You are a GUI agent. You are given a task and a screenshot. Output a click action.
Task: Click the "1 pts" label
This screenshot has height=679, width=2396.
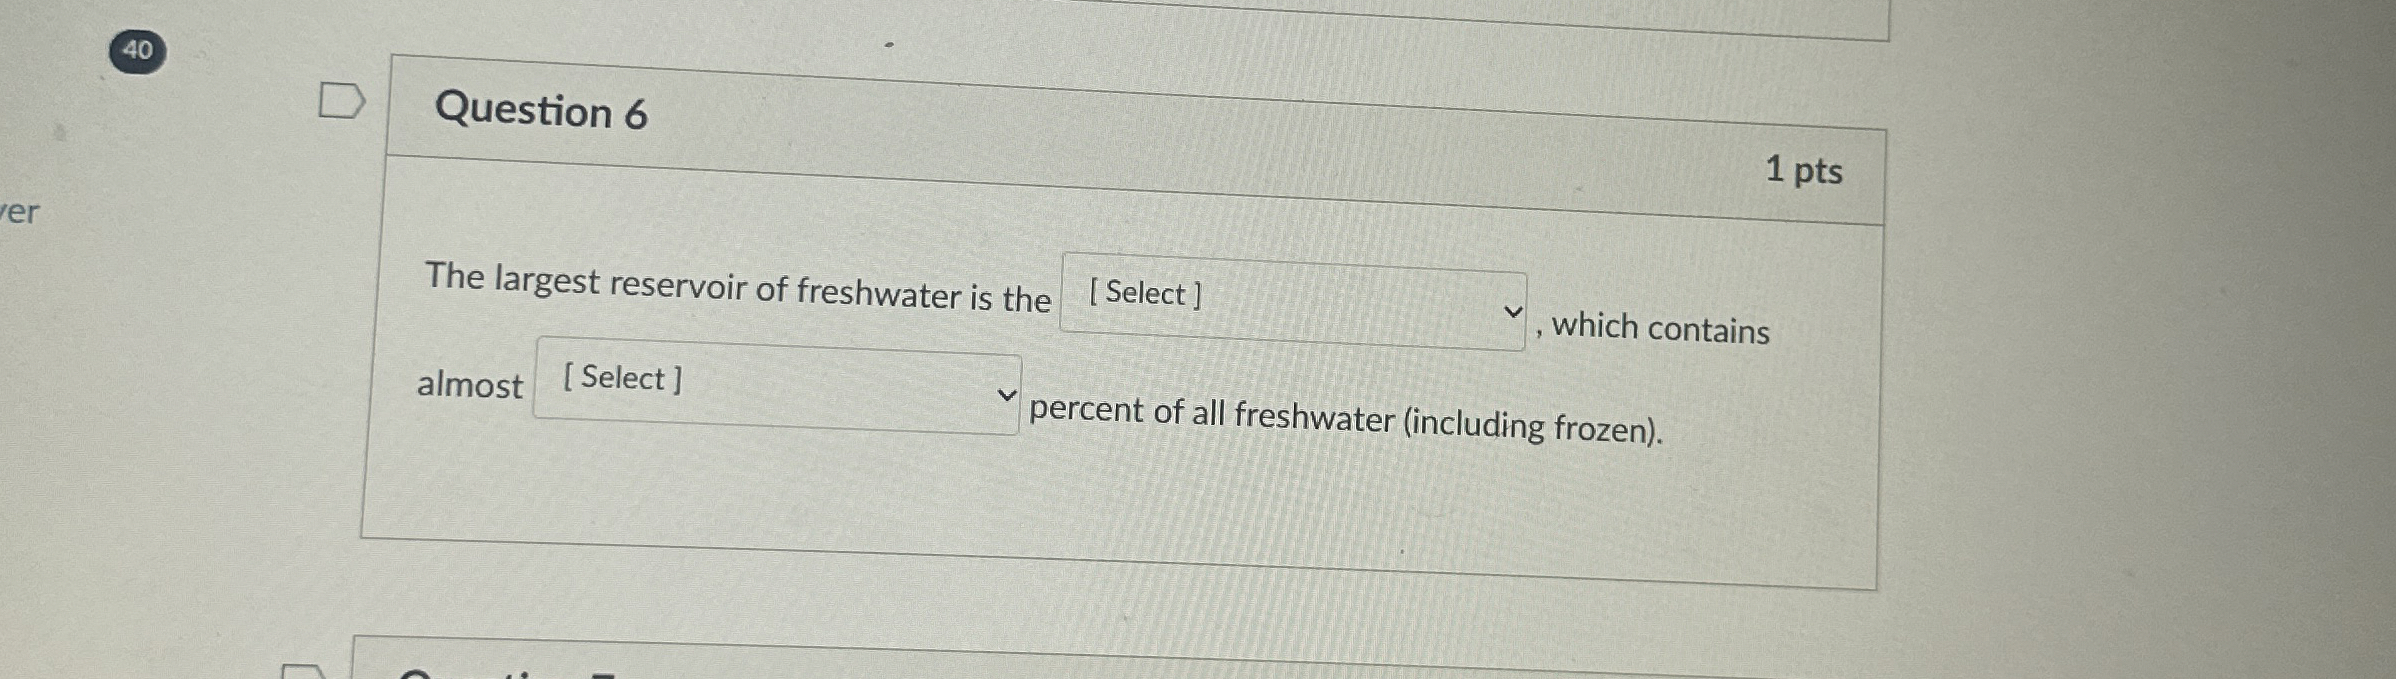point(1807,172)
